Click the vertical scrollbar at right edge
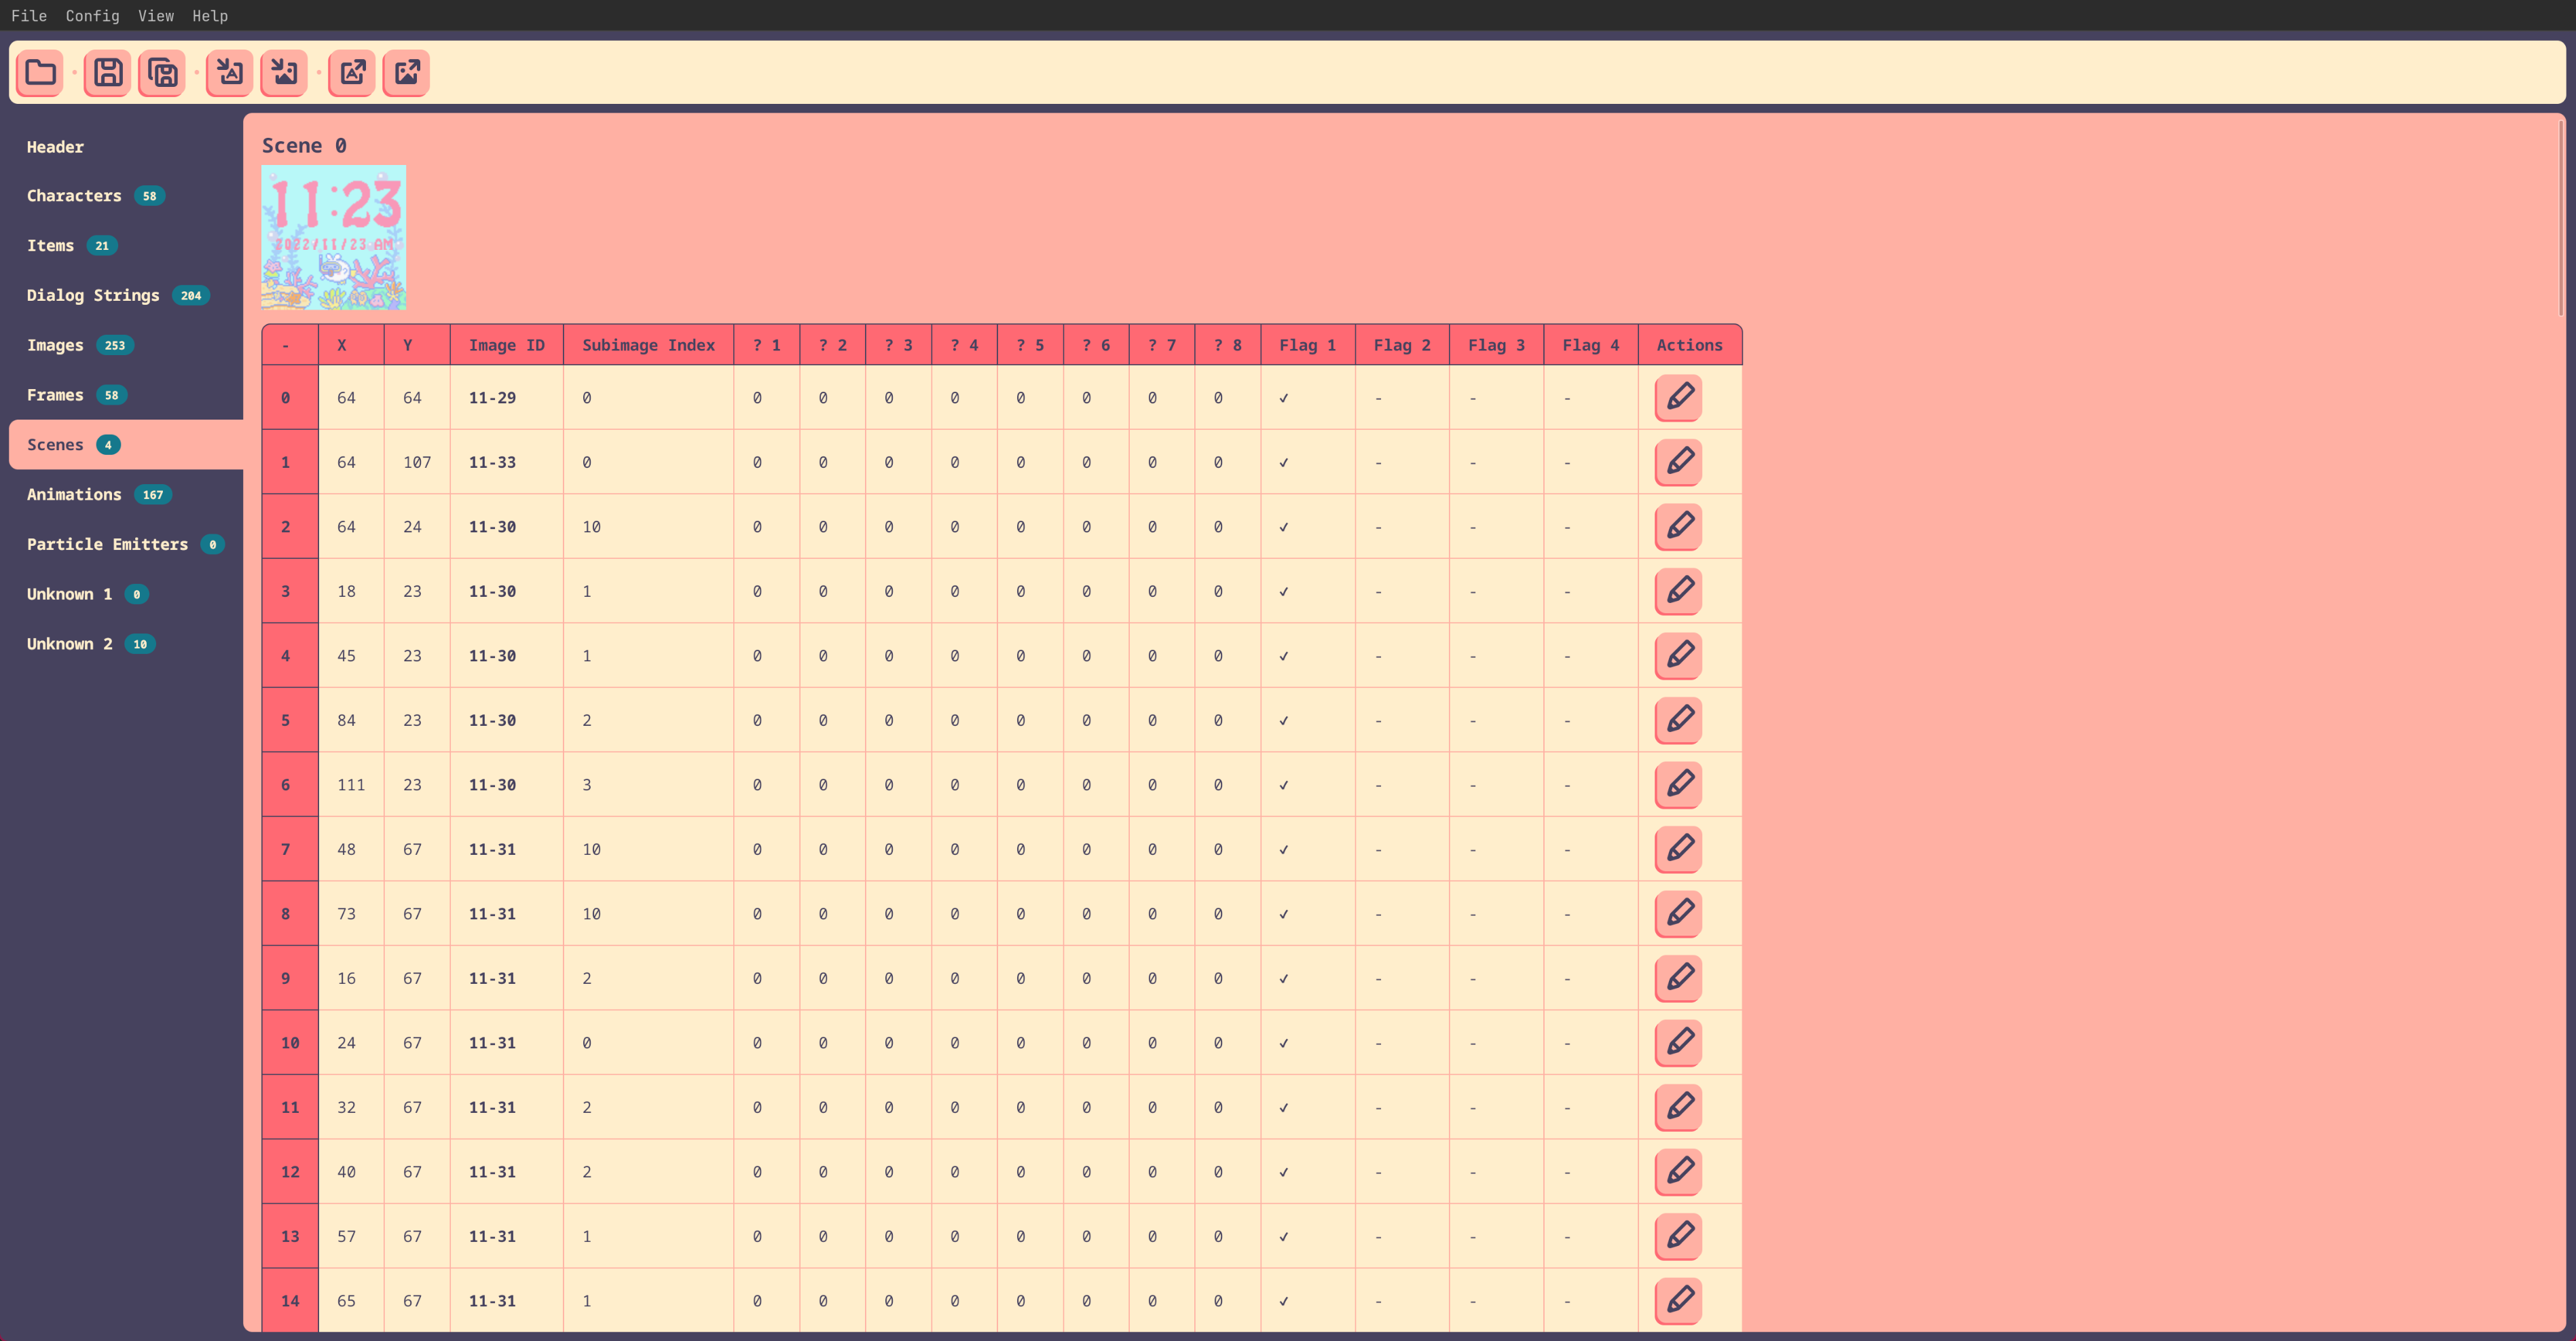2576x1341 pixels. point(2561,218)
